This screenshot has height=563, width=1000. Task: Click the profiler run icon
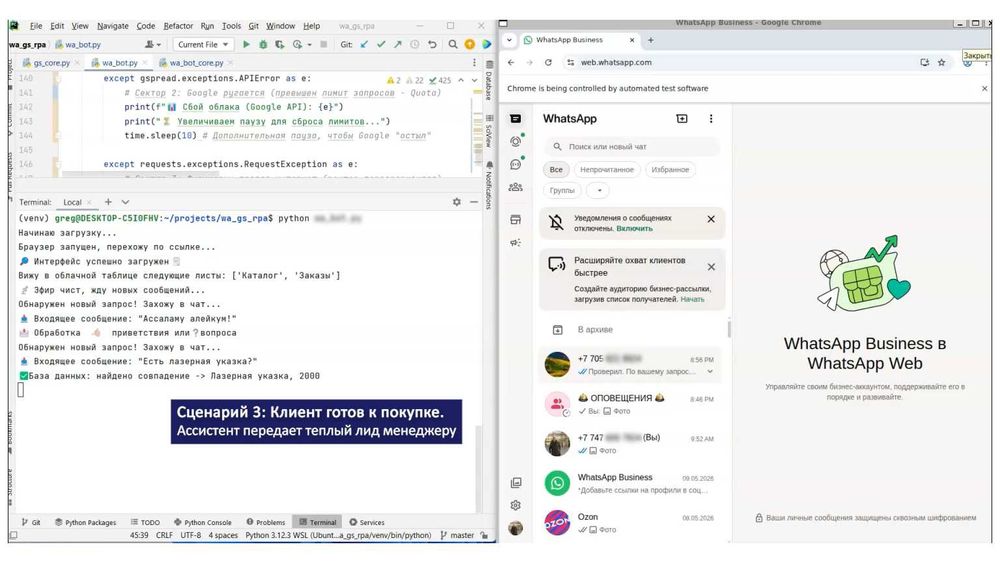[x=297, y=45]
